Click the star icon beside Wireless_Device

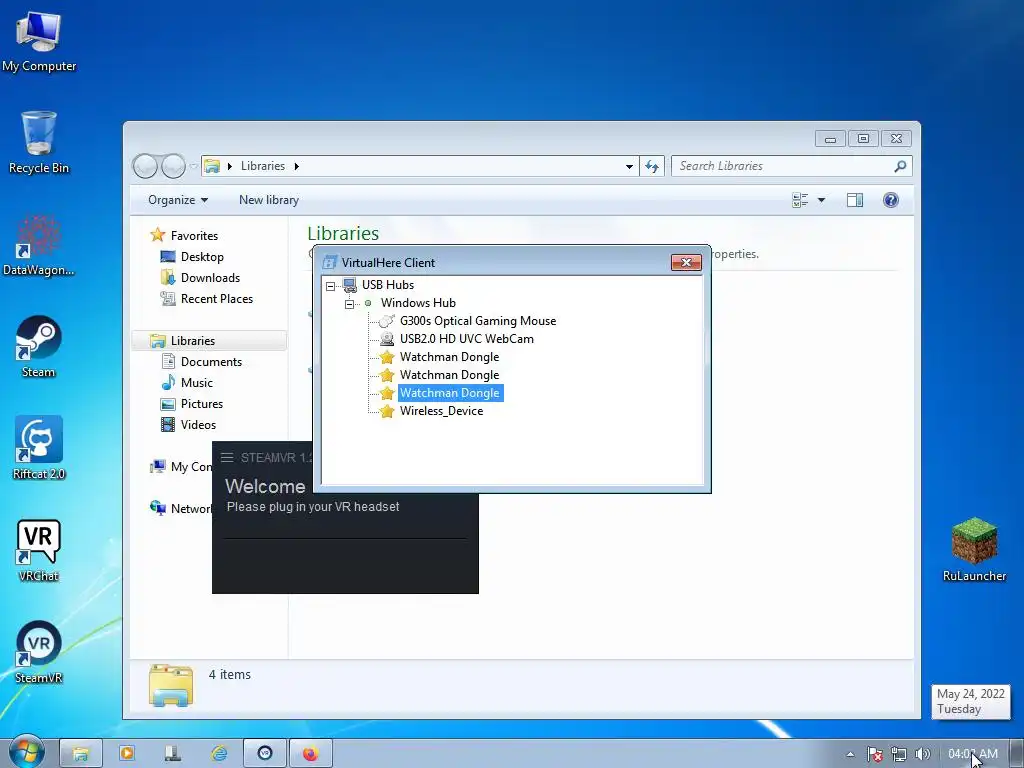(387, 411)
